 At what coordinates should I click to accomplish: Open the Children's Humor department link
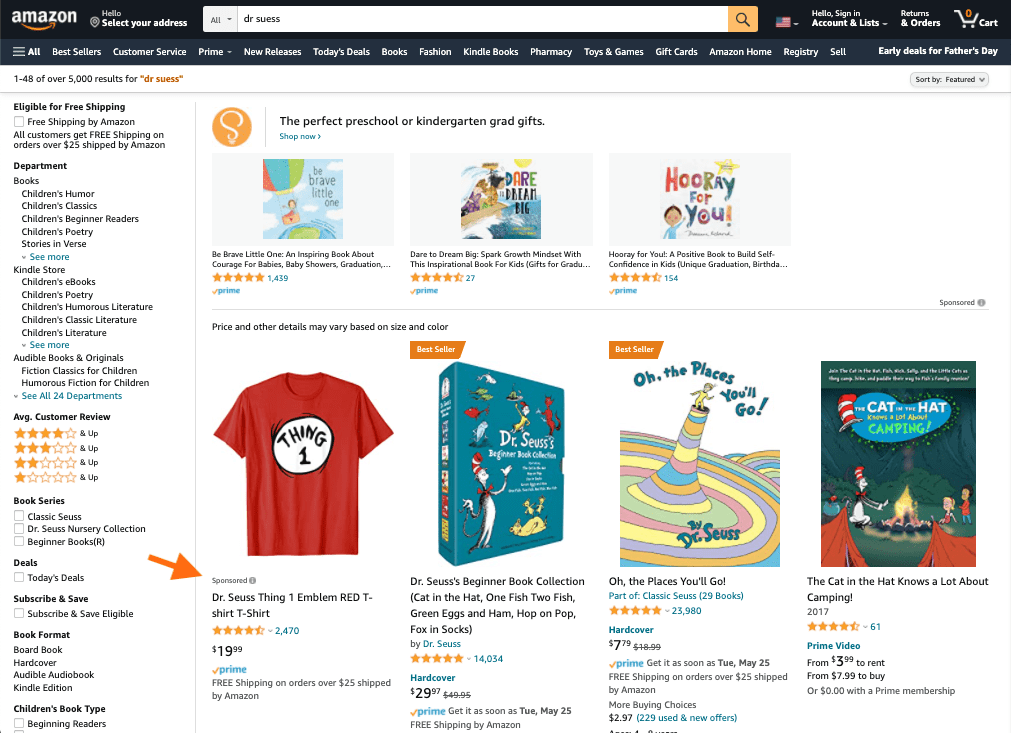click(x=58, y=194)
